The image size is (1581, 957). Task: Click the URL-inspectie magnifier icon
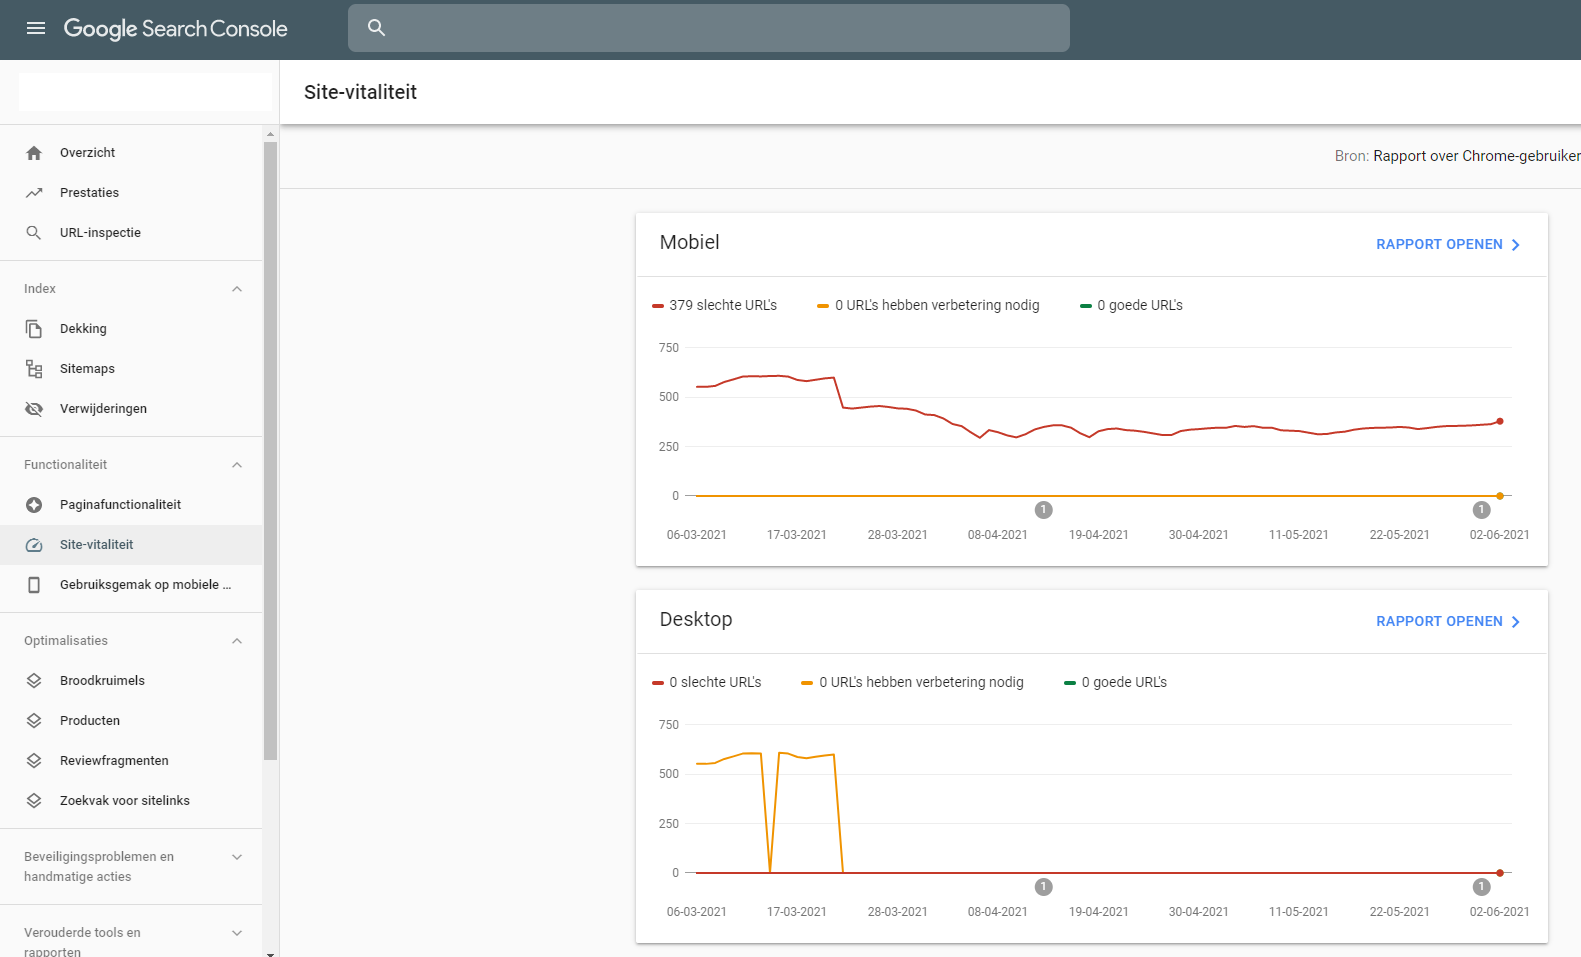tap(34, 233)
